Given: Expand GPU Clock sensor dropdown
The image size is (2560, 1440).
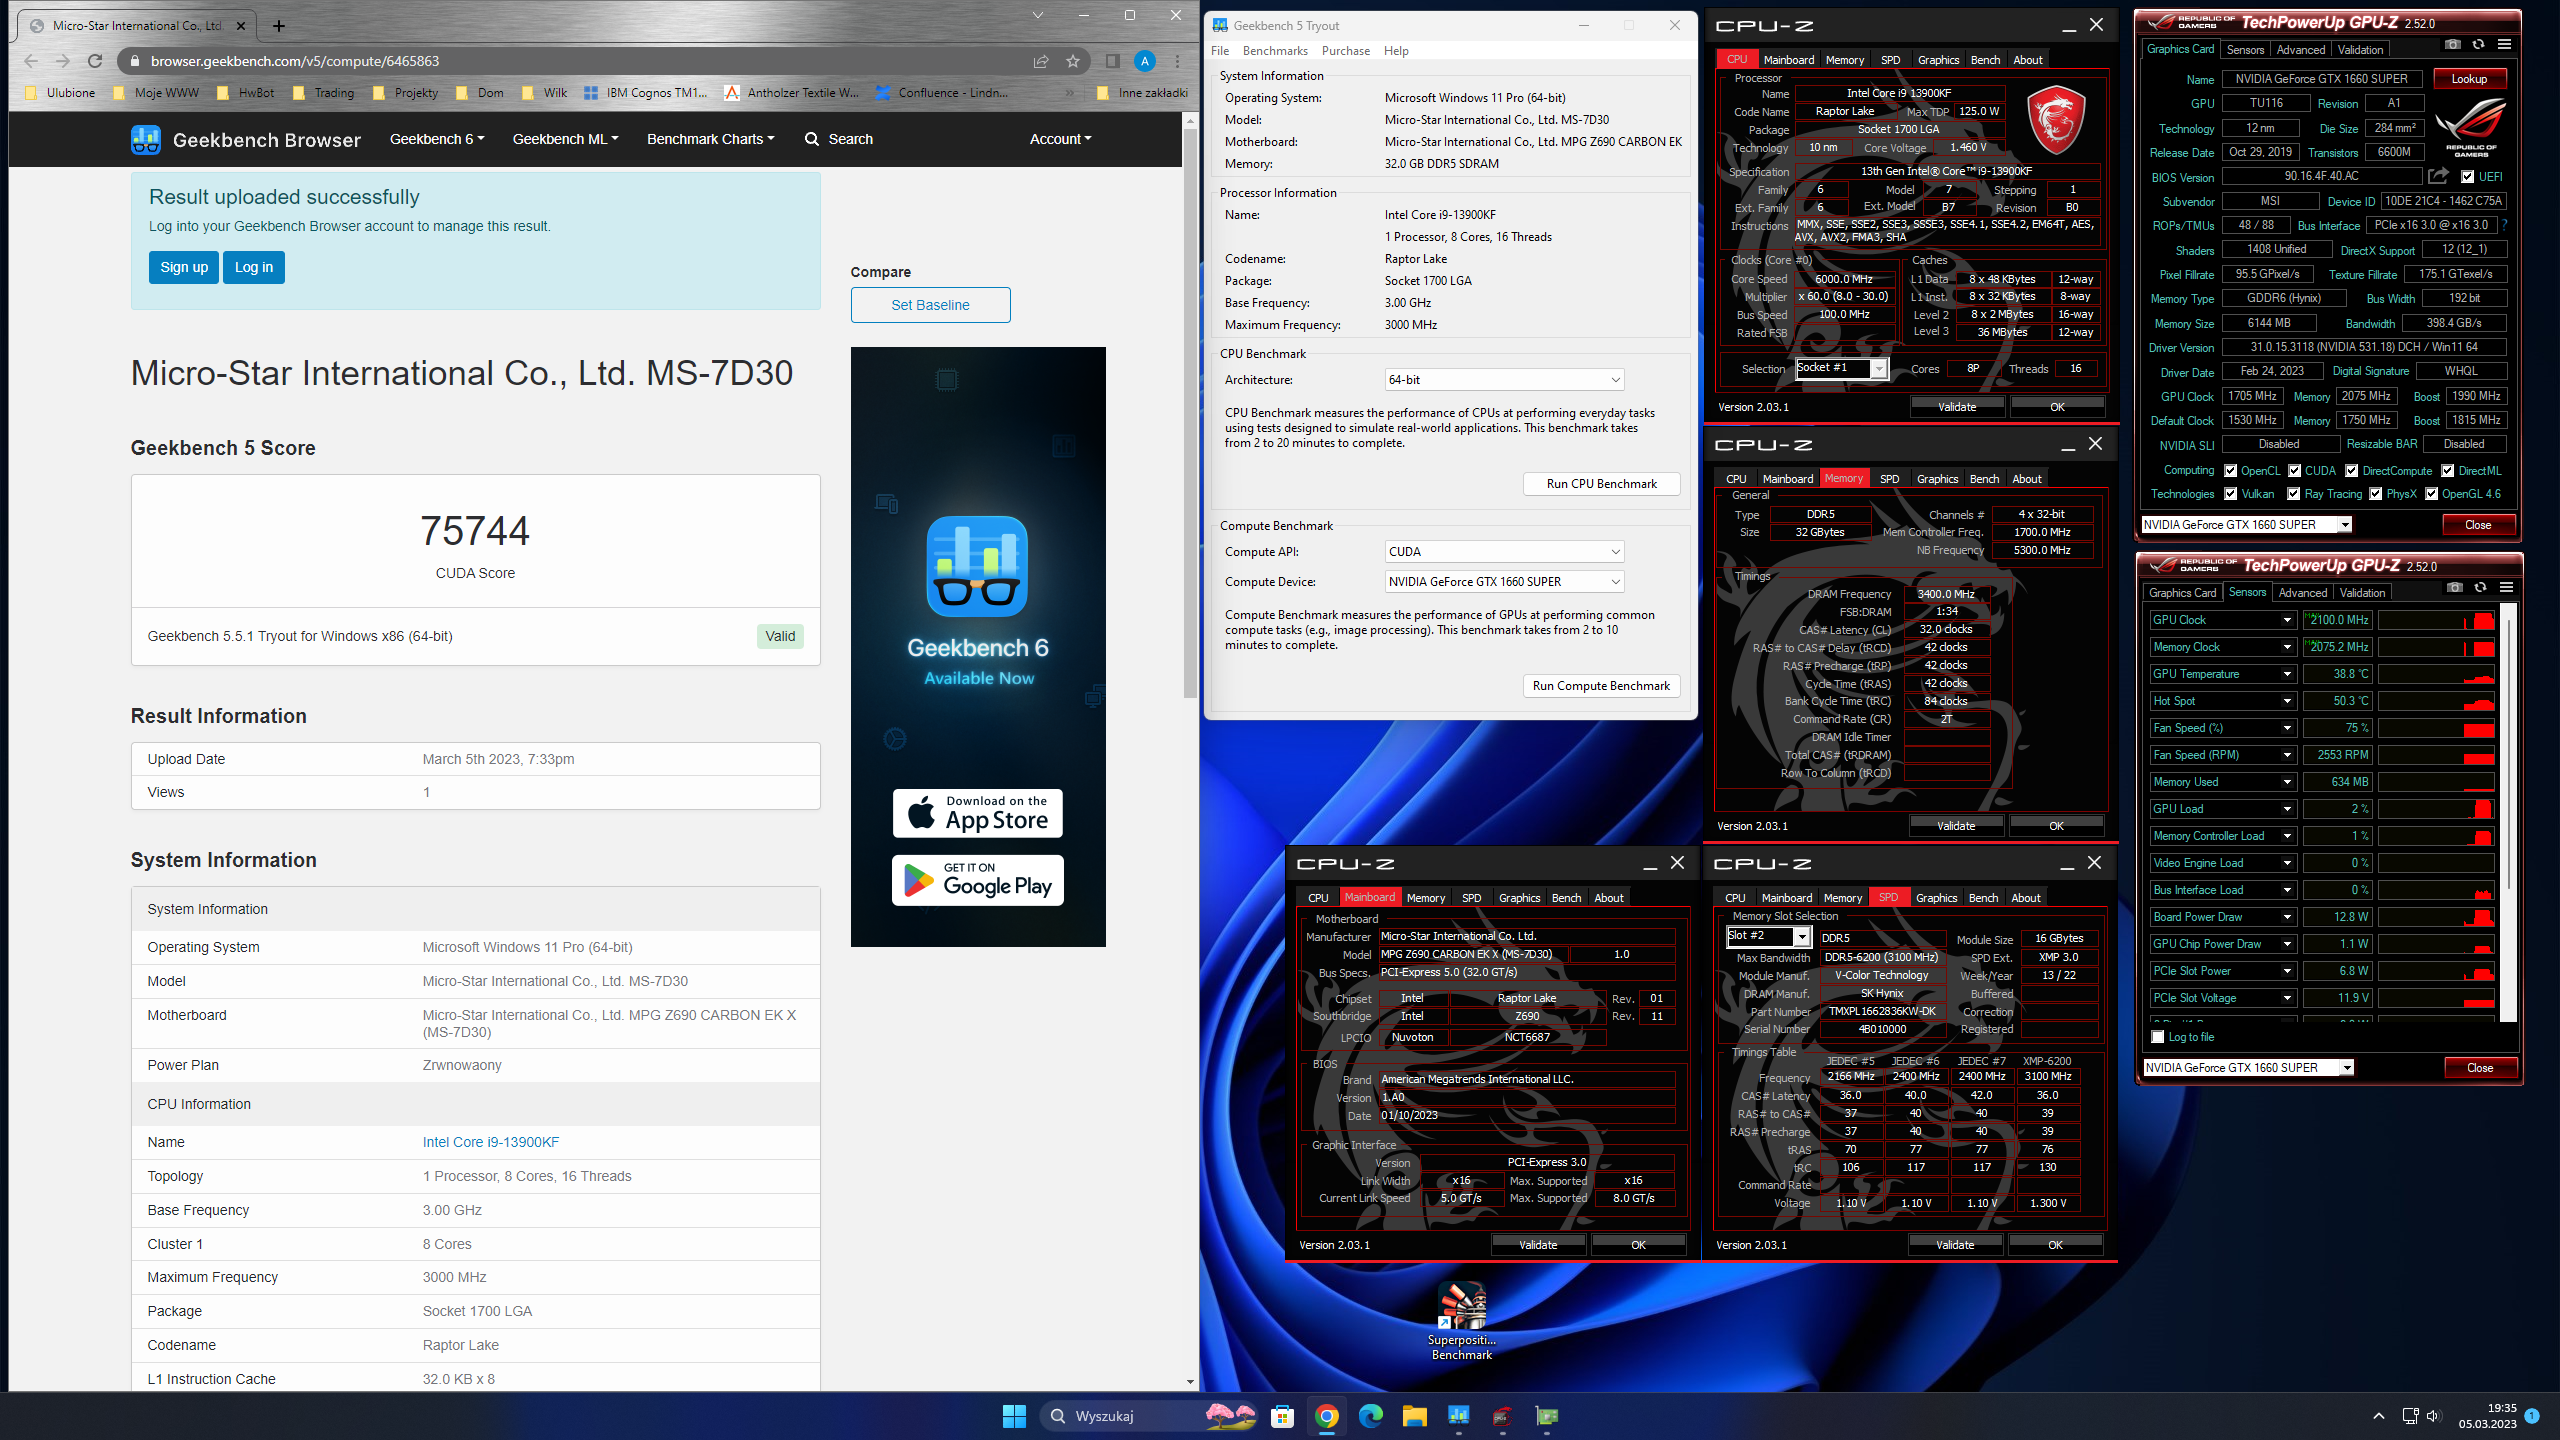Looking at the screenshot, I should click(2287, 620).
